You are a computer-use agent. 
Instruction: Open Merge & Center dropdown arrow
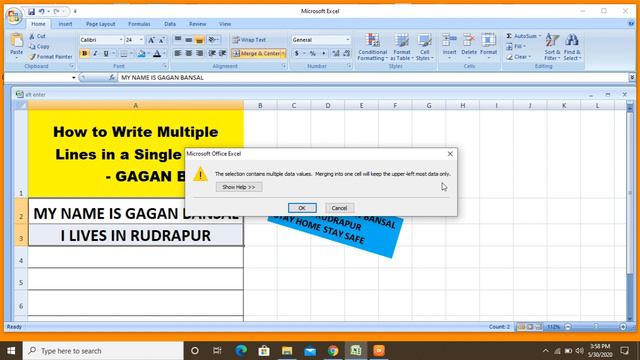coord(284,53)
